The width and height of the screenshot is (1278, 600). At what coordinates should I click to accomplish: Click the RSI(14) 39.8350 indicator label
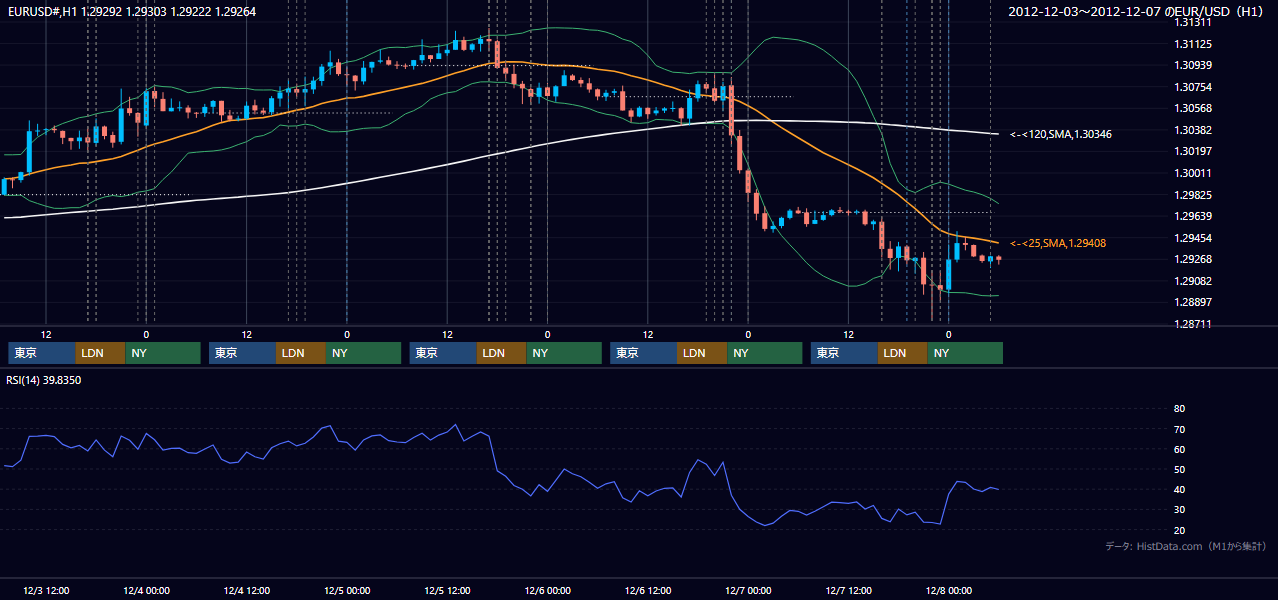(44, 380)
